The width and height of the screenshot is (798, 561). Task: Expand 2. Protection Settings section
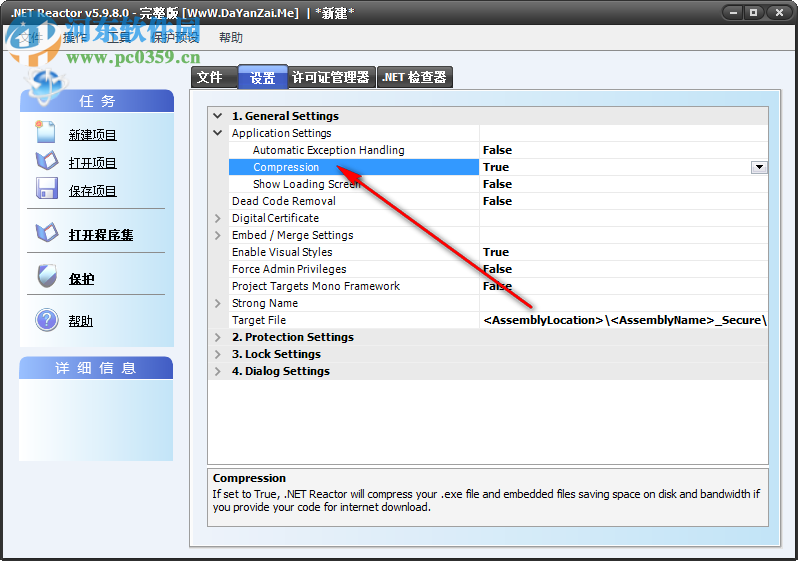click(x=218, y=337)
